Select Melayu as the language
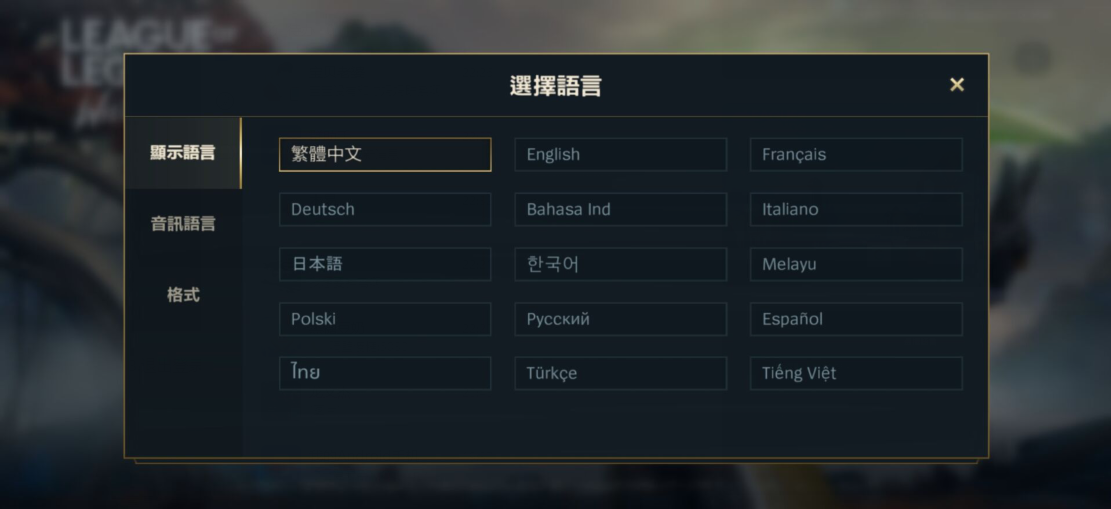The image size is (1111, 509). pyautogui.click(x=856, y=265)
